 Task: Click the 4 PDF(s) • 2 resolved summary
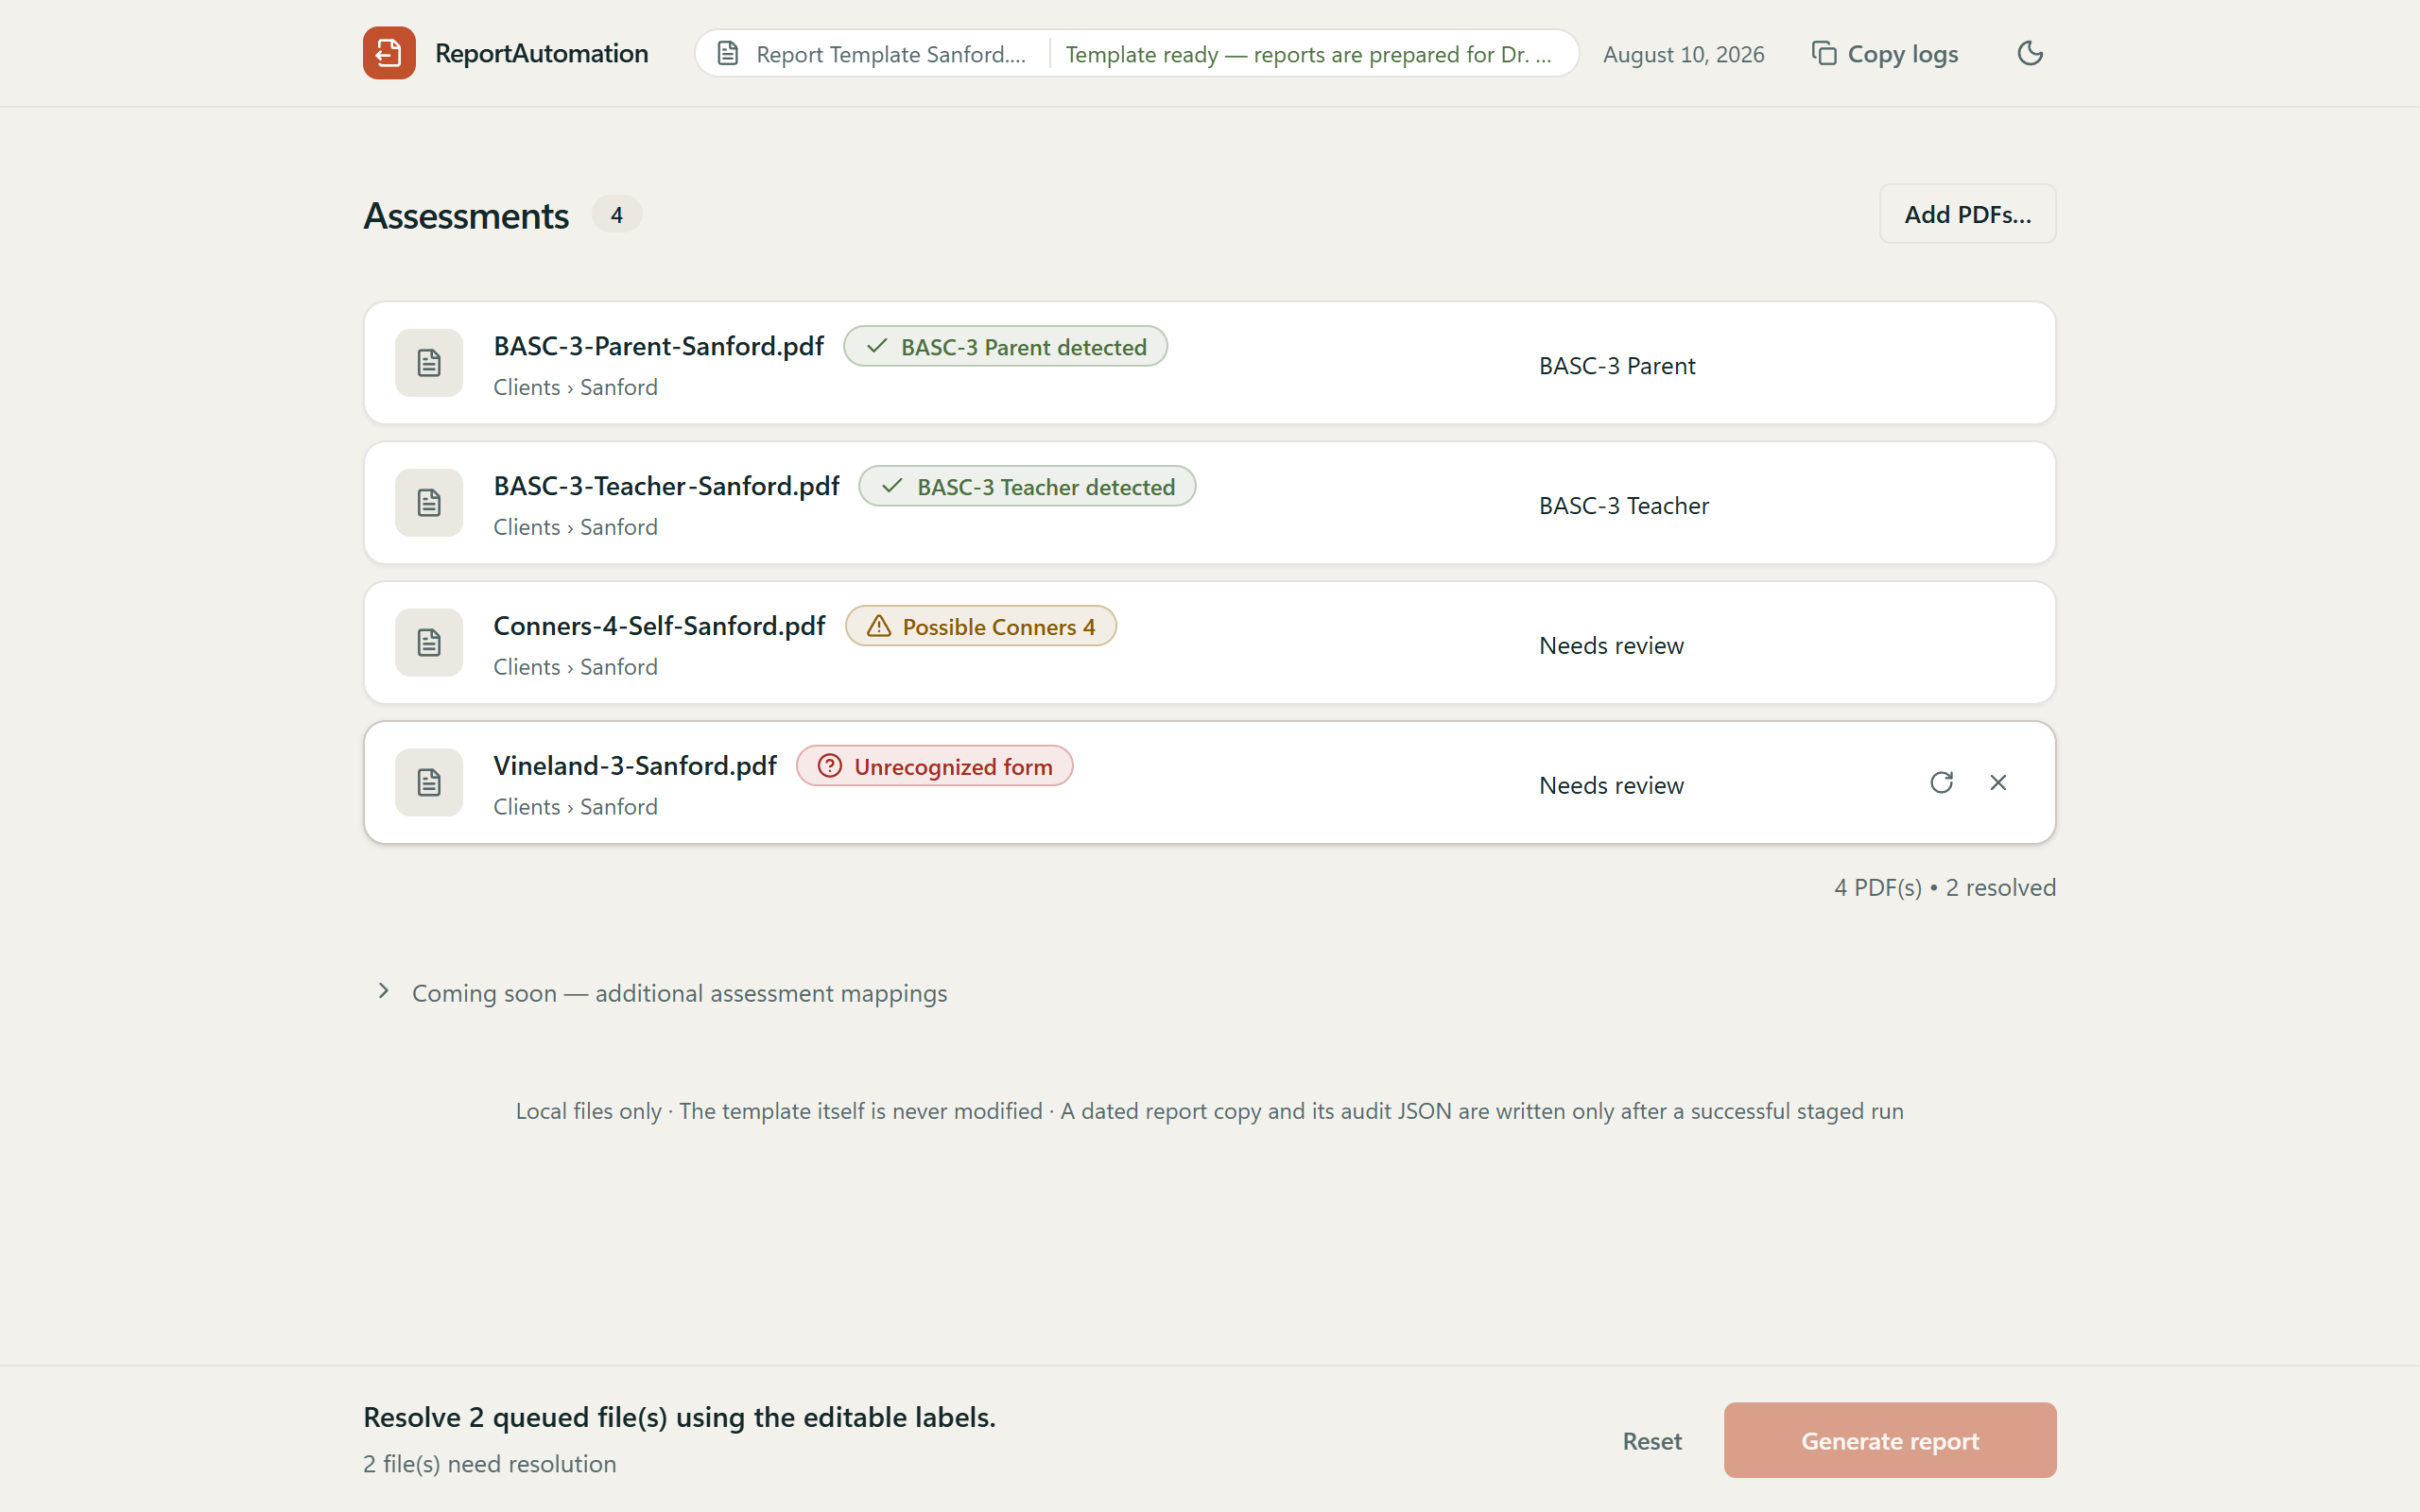pyautogui.click(x=1945, y=887)
